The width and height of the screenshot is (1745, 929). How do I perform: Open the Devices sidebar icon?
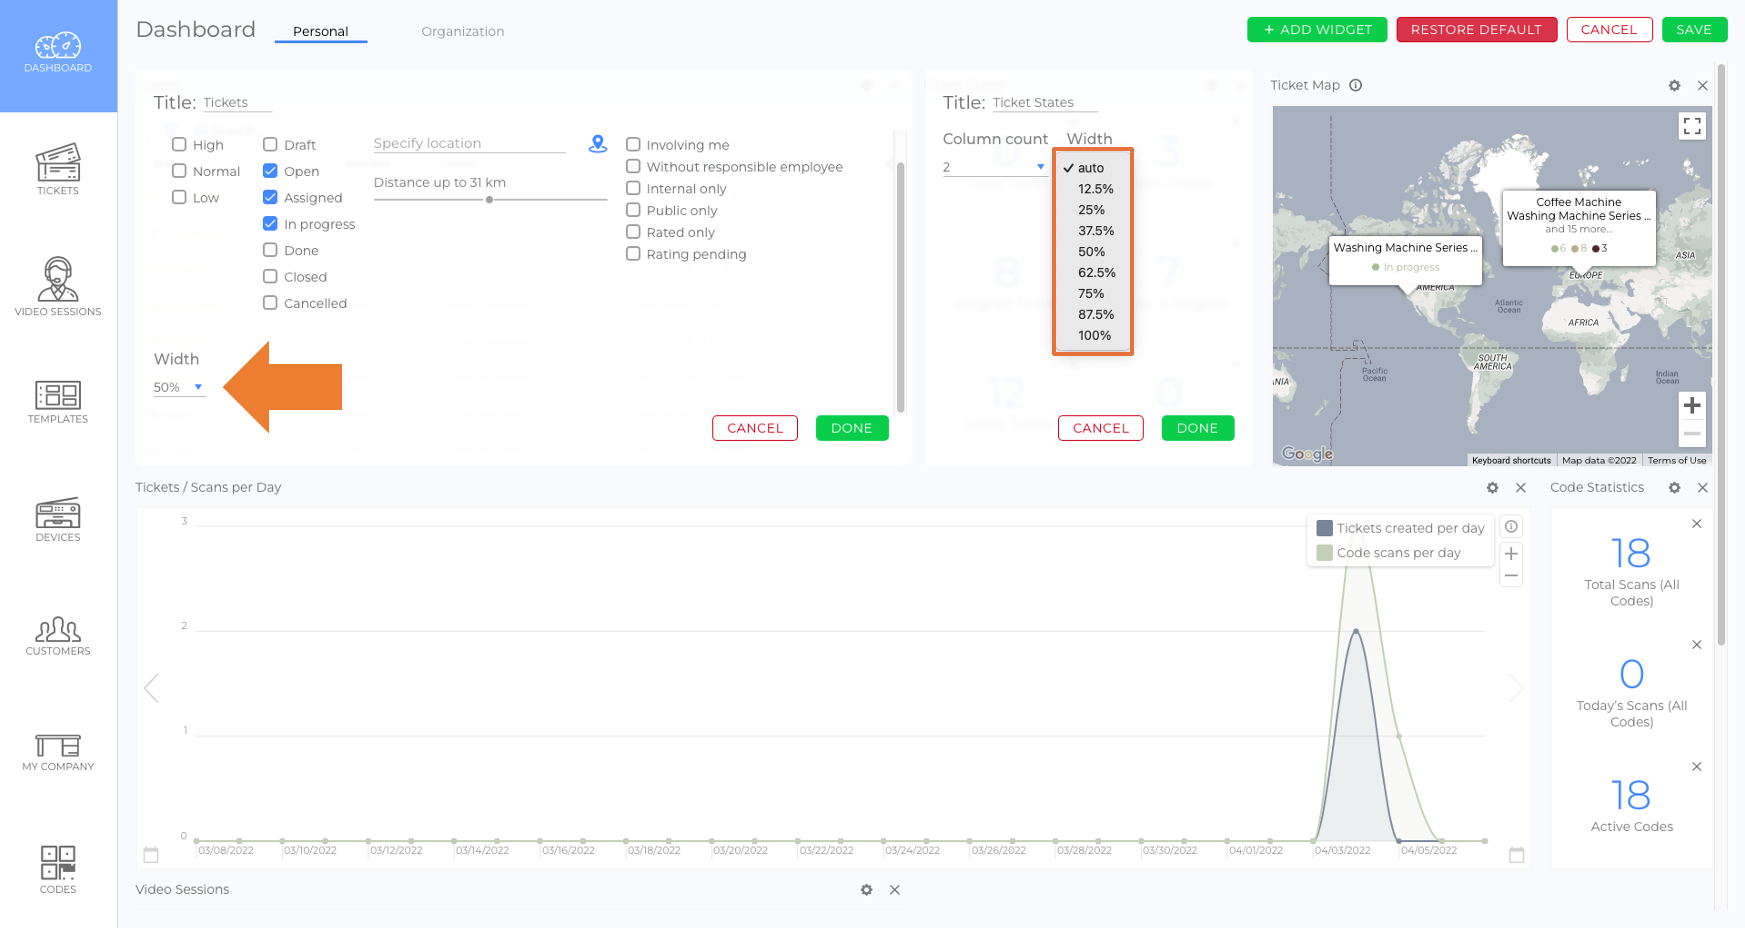pos(58,520)
